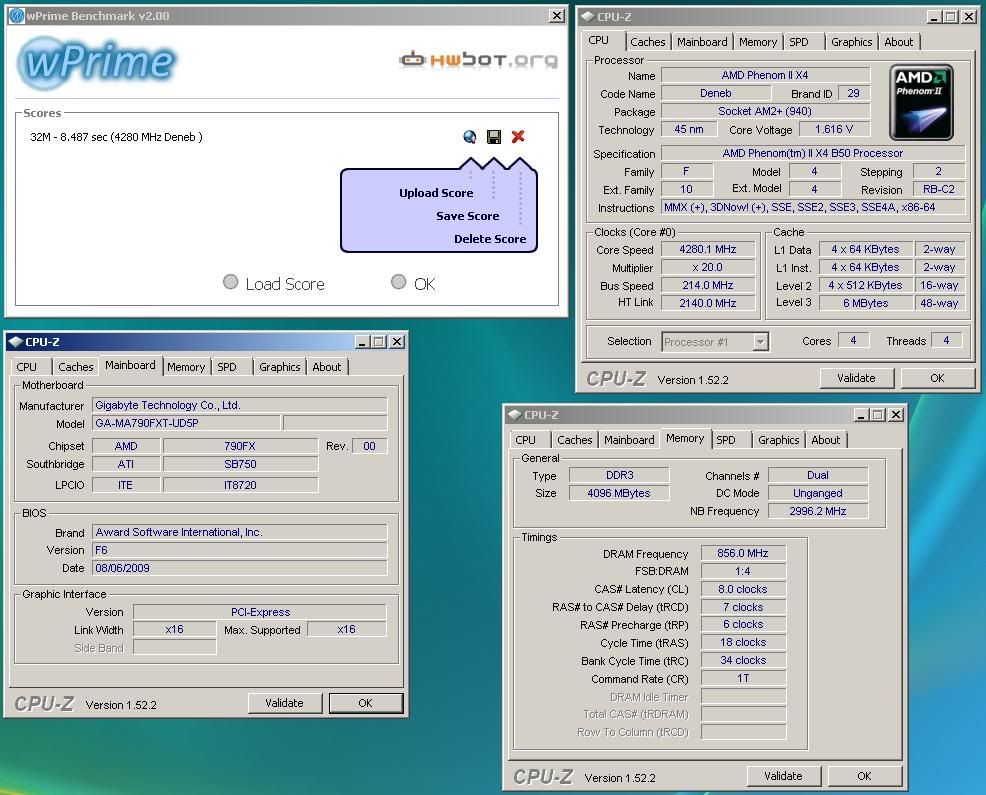Click OK in the Mainboard window

point(365,703)
